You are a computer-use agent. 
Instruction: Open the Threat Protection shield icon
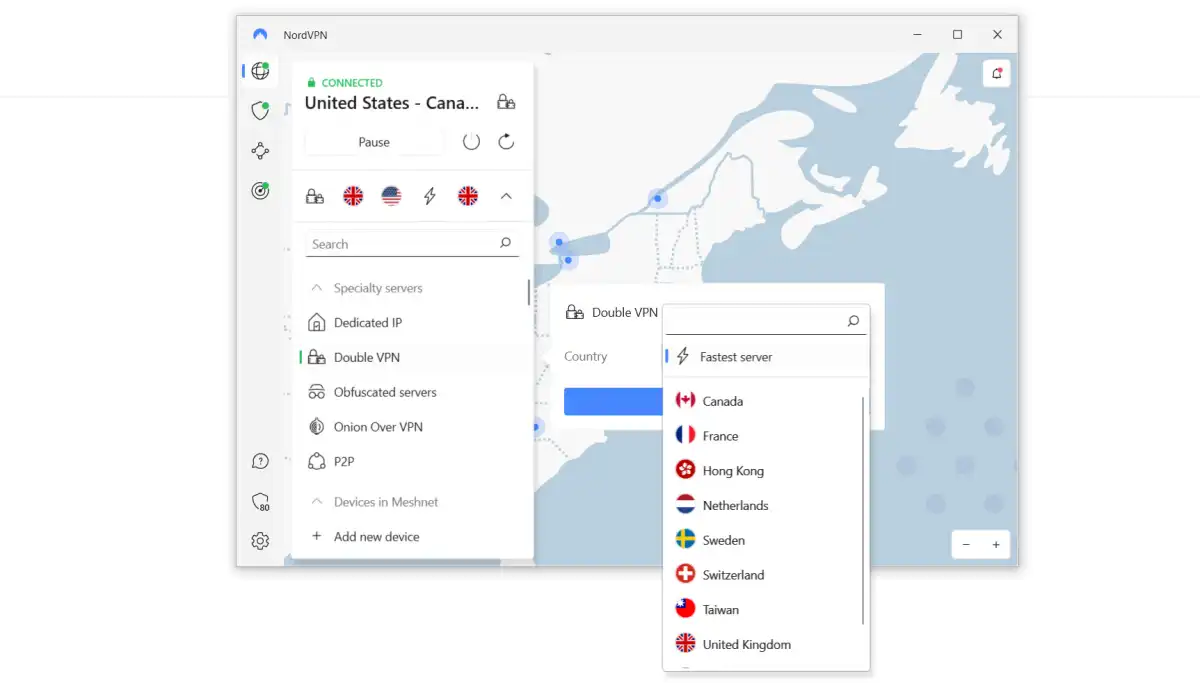tap(260, 111)
